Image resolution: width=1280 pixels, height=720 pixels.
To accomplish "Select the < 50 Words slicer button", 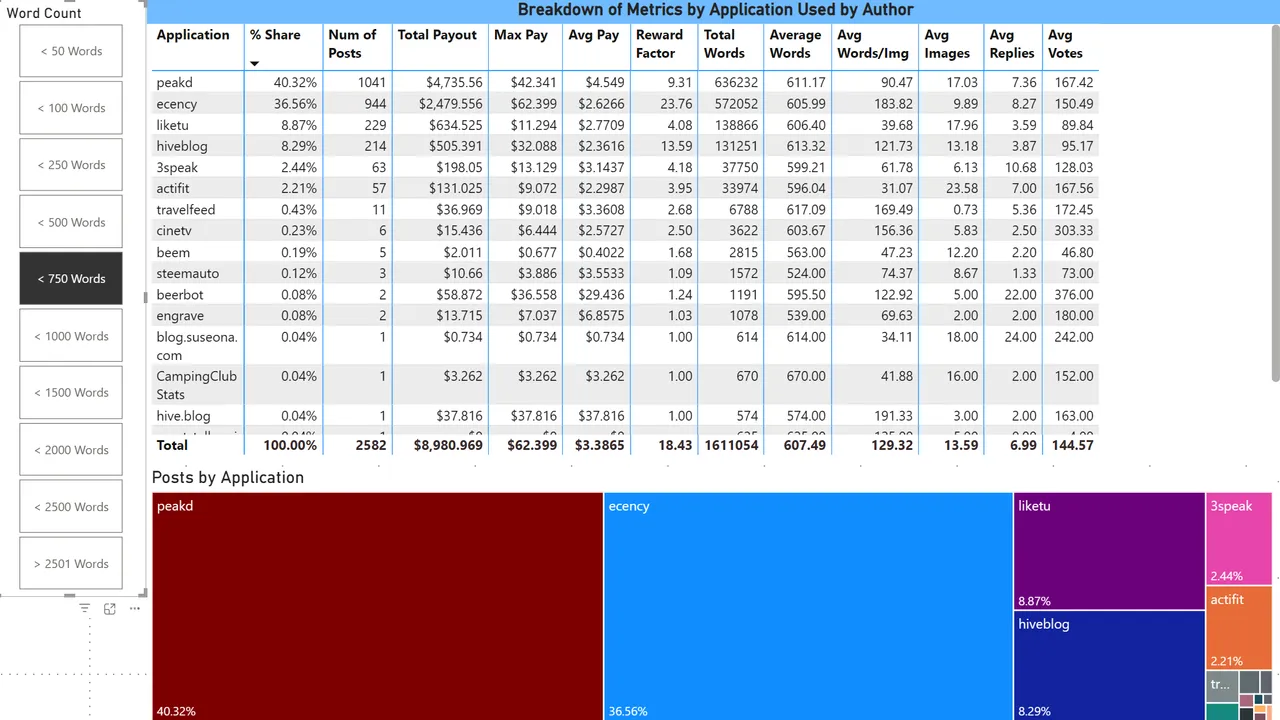I will pyautogui.click(x=71, y=51).
